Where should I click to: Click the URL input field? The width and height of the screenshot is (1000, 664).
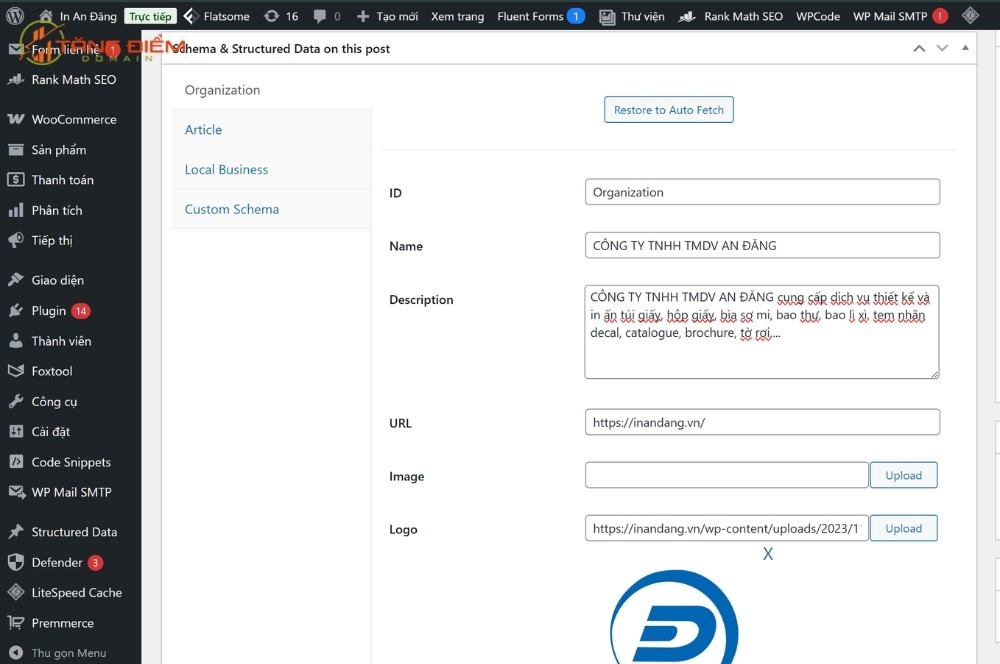[x=762, y=422]
